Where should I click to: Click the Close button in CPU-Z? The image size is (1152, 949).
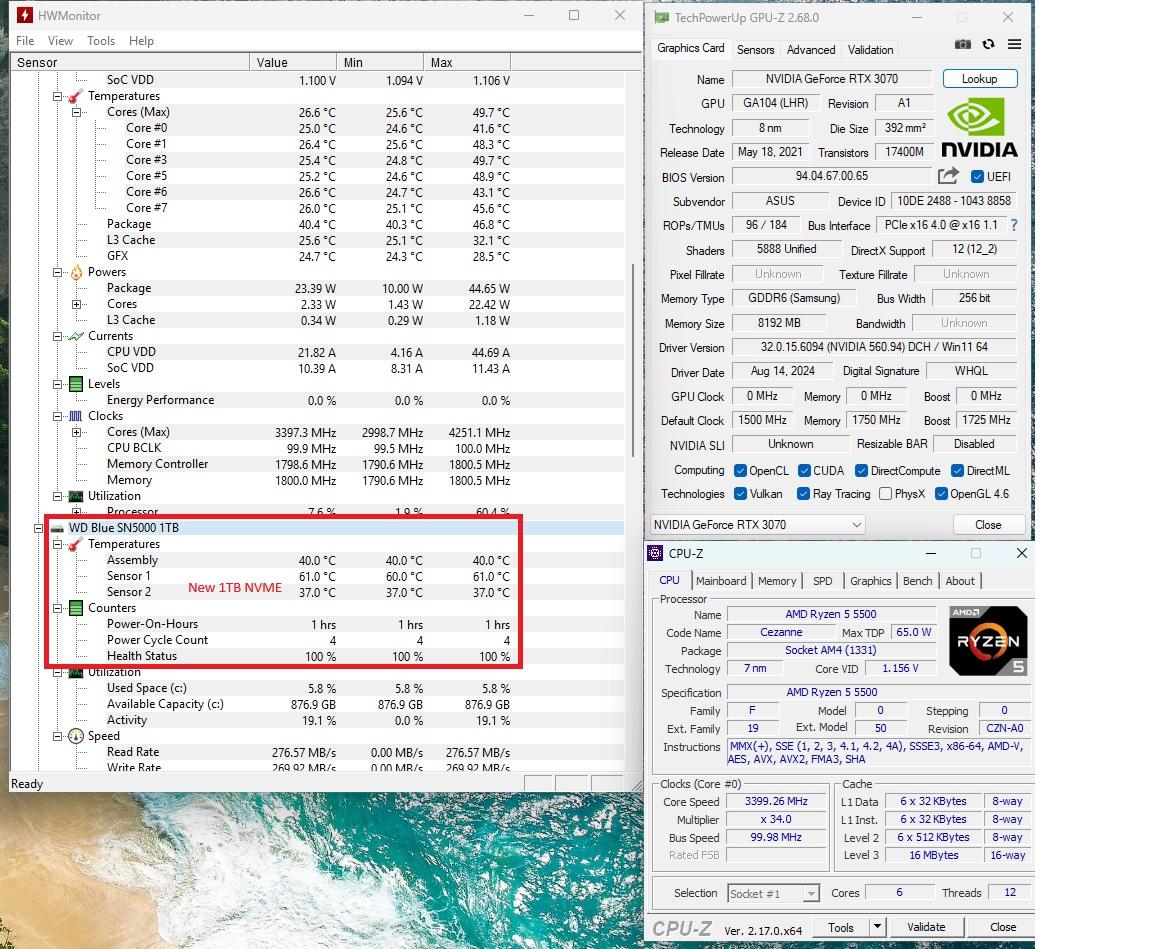1003,927
